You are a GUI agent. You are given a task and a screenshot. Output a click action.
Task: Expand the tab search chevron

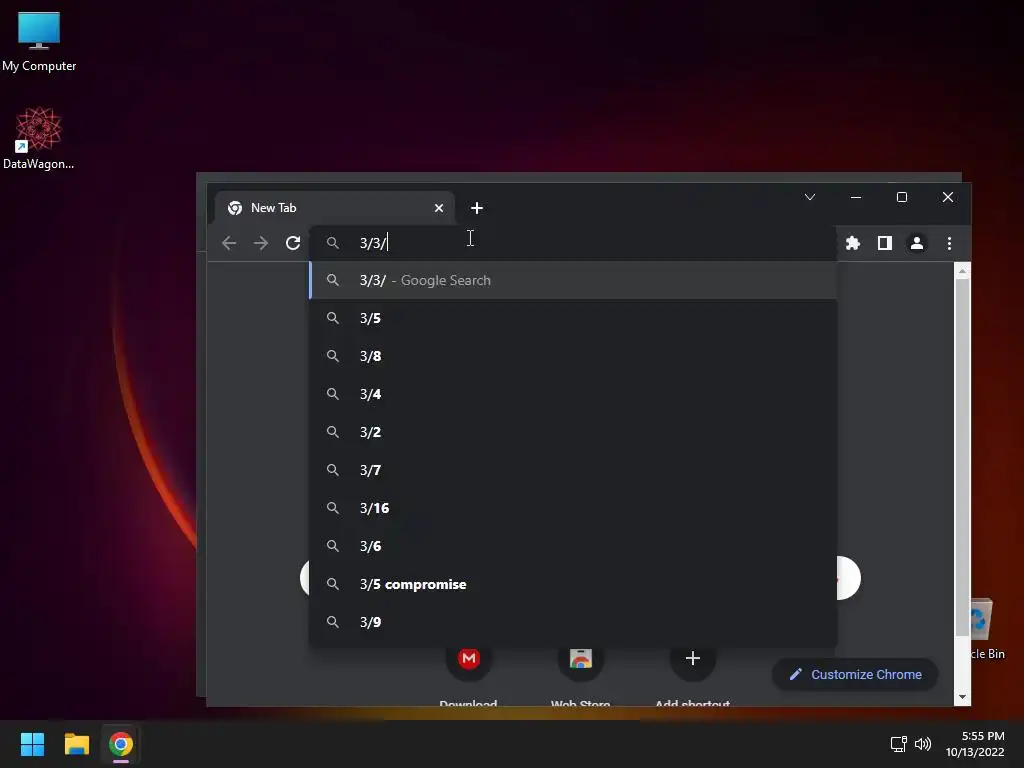click(x=810, y=197)
